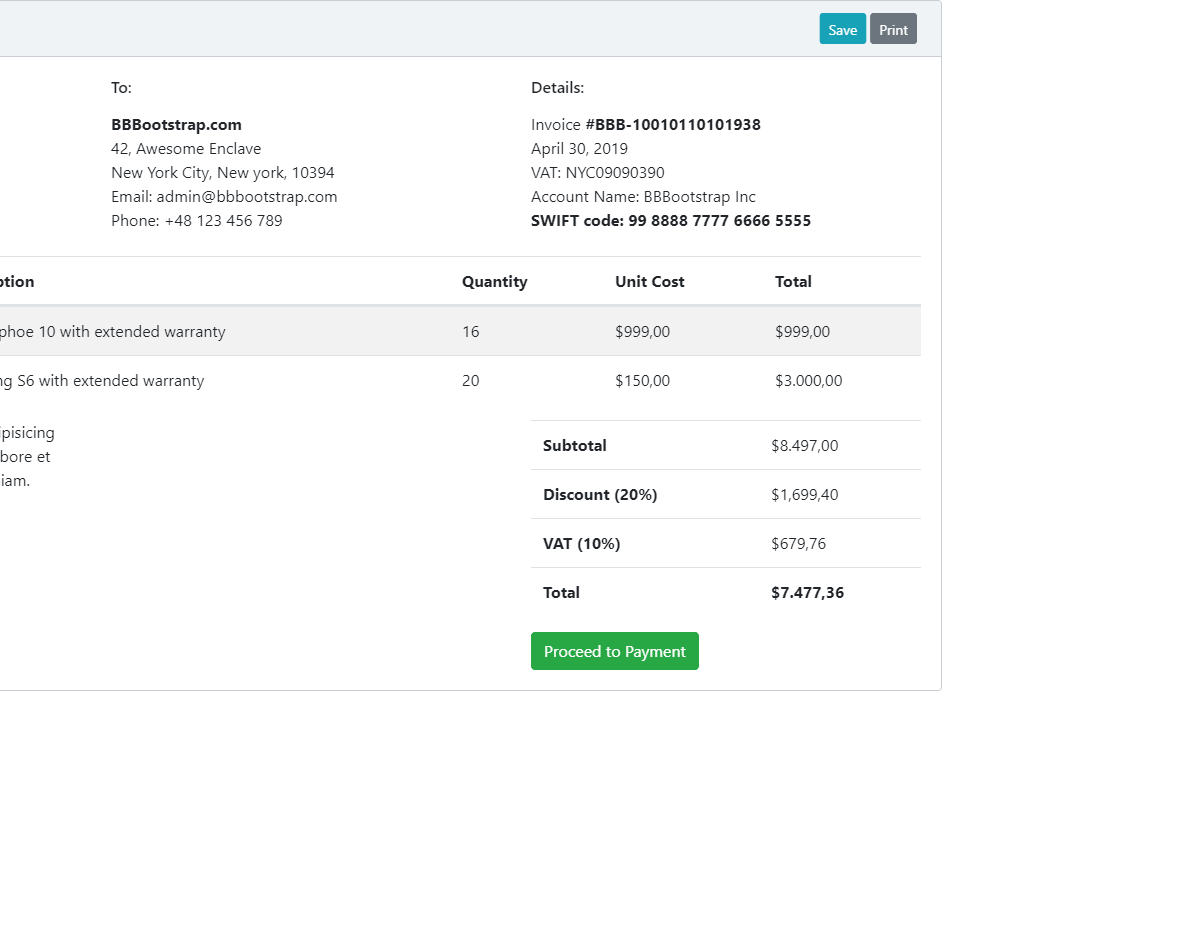The image size is (1200, 952).
Task: Click the VAT number NYC09090390
Action: click(615, 173)
